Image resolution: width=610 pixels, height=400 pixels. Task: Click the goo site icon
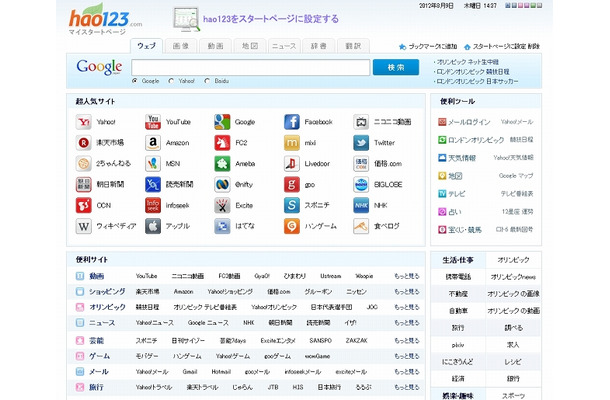point(292,184)
